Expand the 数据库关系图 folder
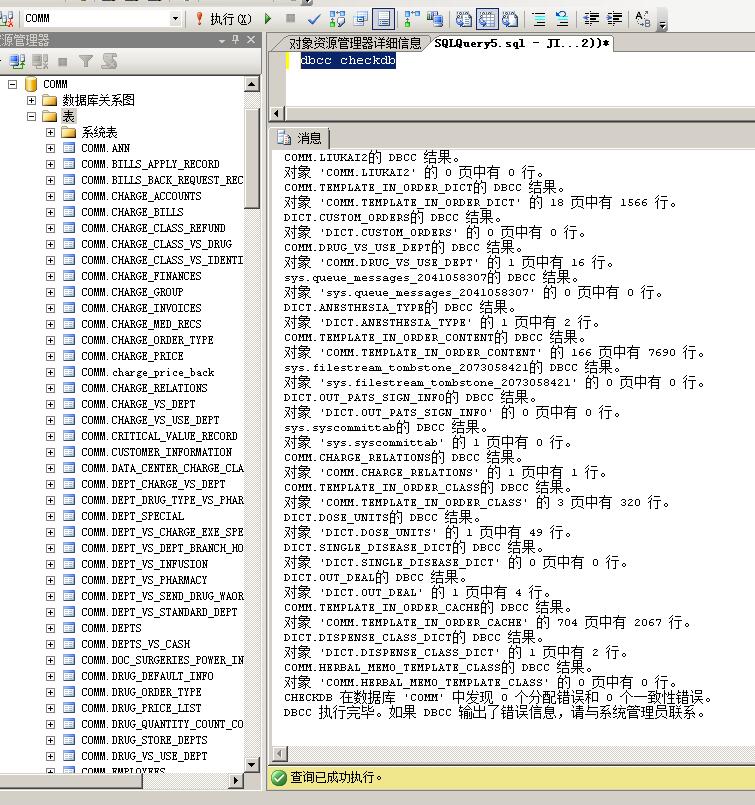The height and width of the screenshot is (805, 755). coord(31,100)
